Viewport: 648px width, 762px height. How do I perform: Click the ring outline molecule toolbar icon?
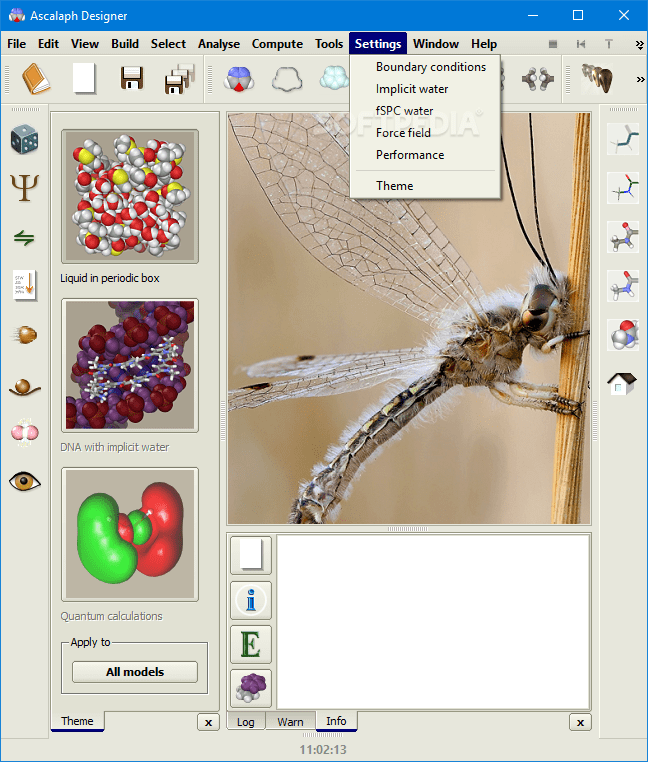pyautogui.click(x=287, y=79)
